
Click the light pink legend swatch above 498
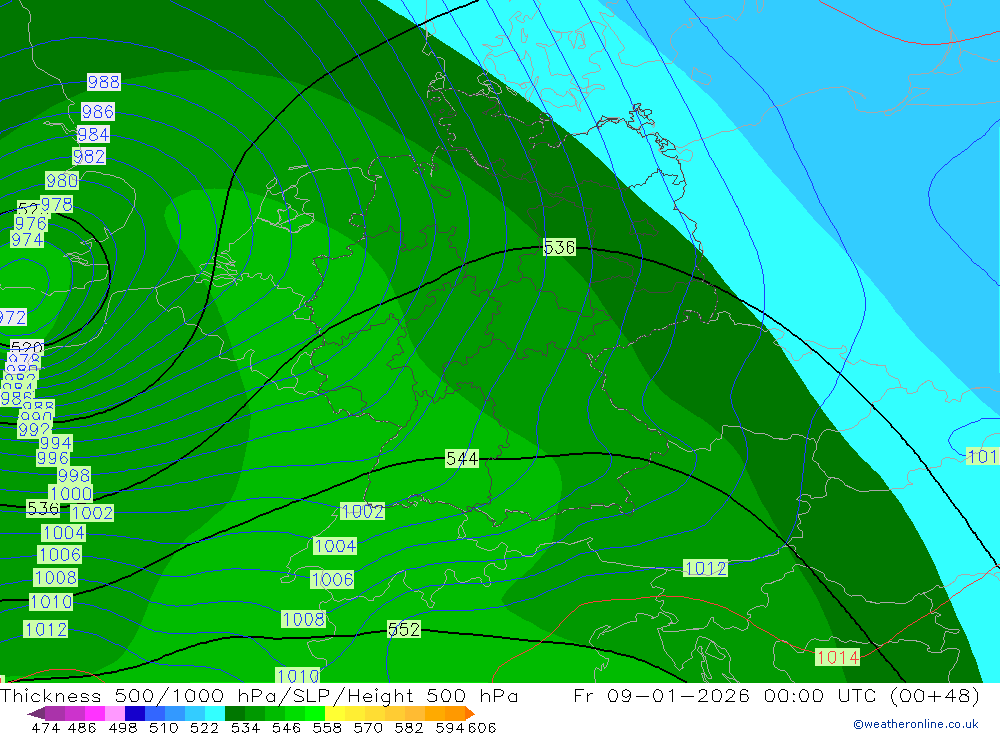(x=115, y=713)
